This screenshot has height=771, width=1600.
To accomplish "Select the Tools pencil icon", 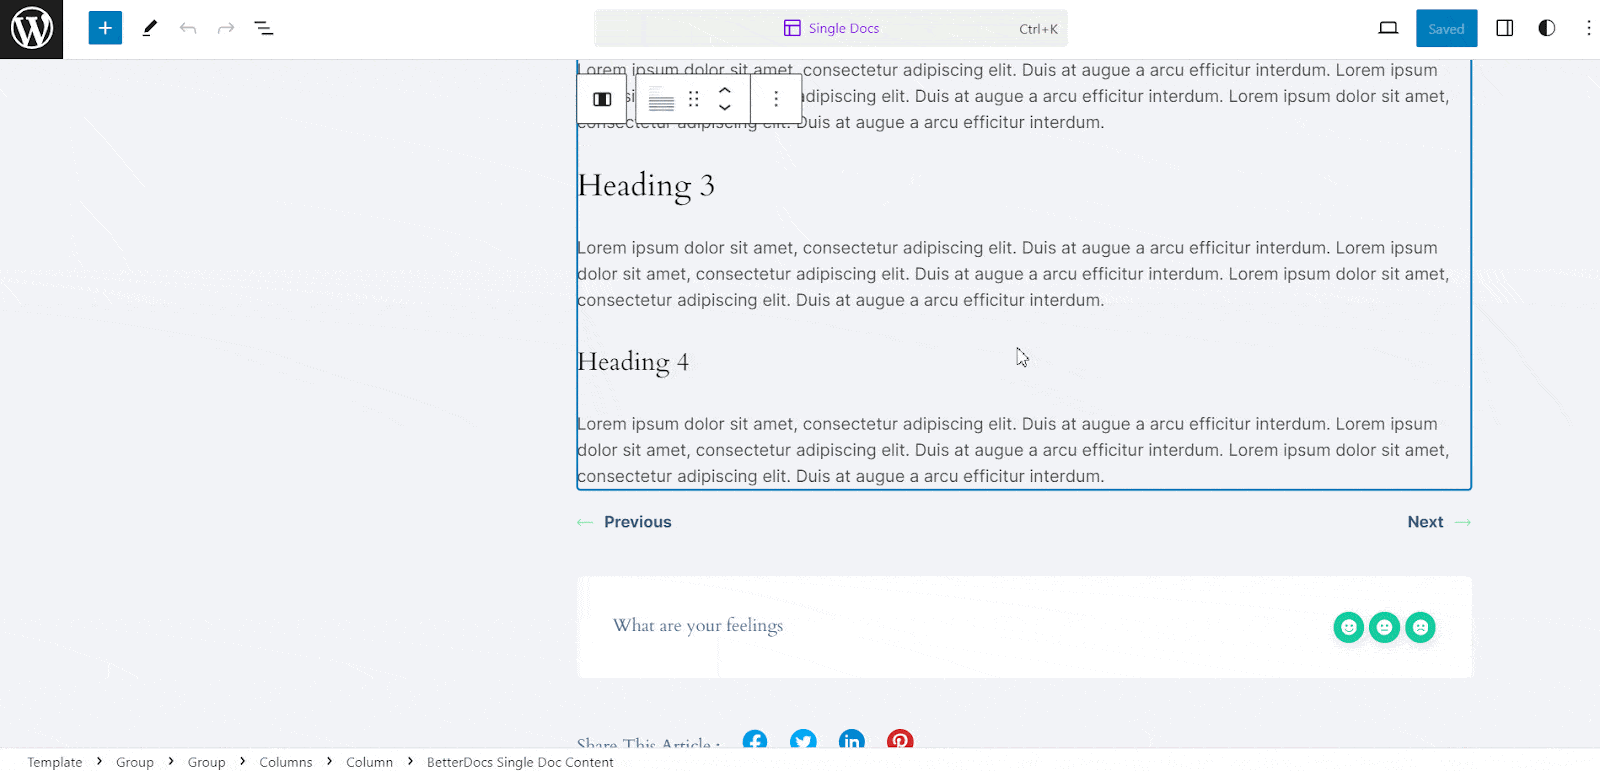I will pyautogui.click(x=150, y=28).
